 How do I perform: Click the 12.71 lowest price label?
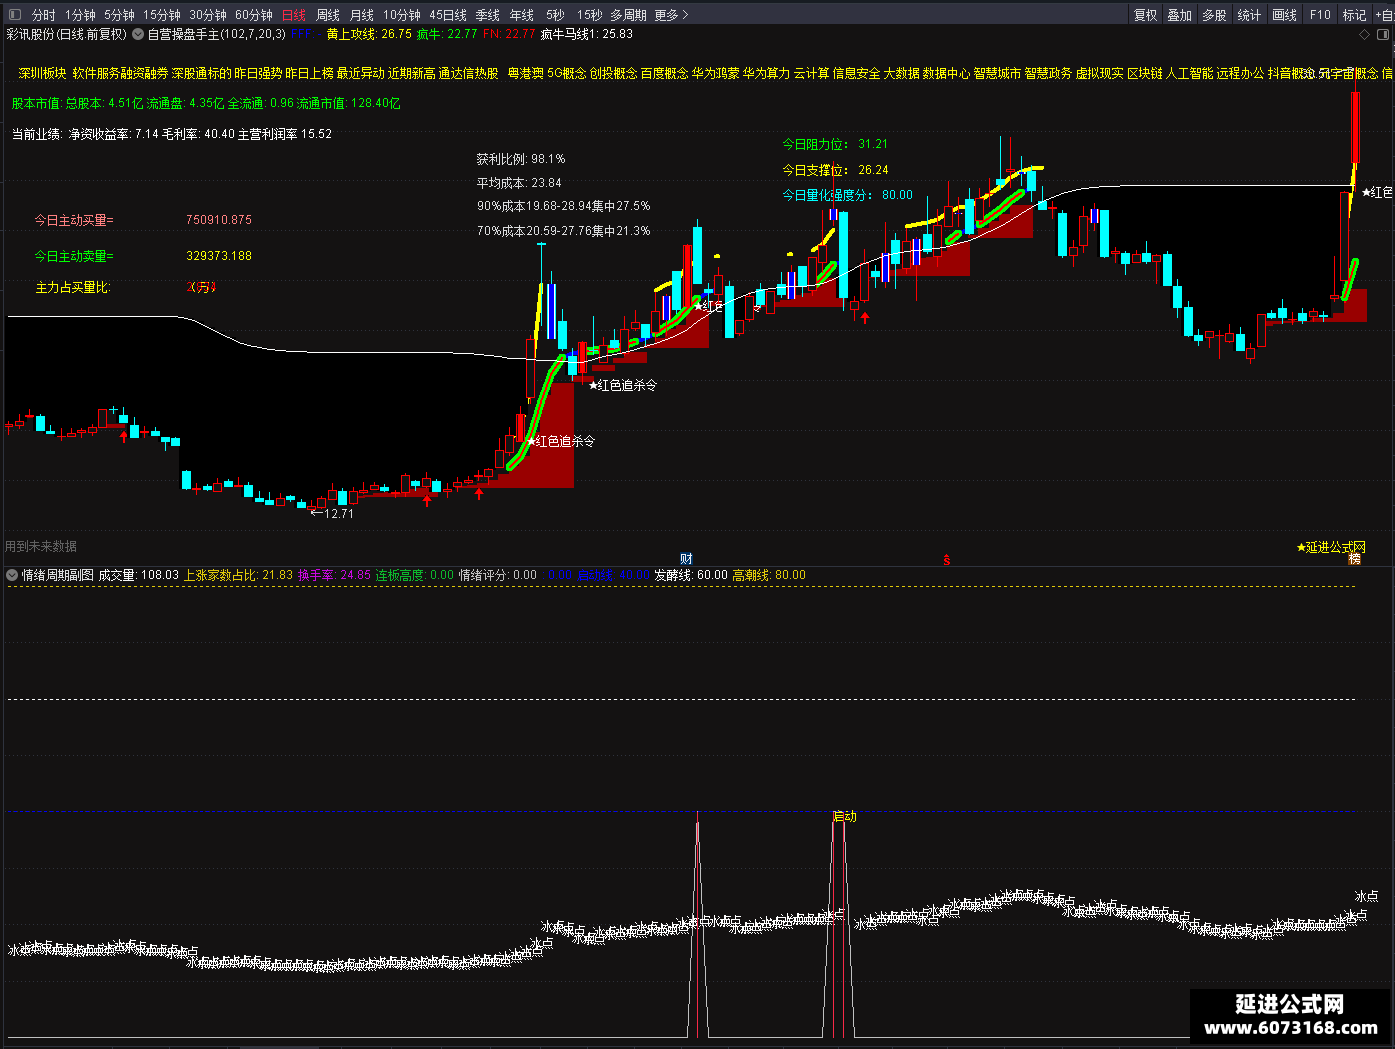pos(332,513)
